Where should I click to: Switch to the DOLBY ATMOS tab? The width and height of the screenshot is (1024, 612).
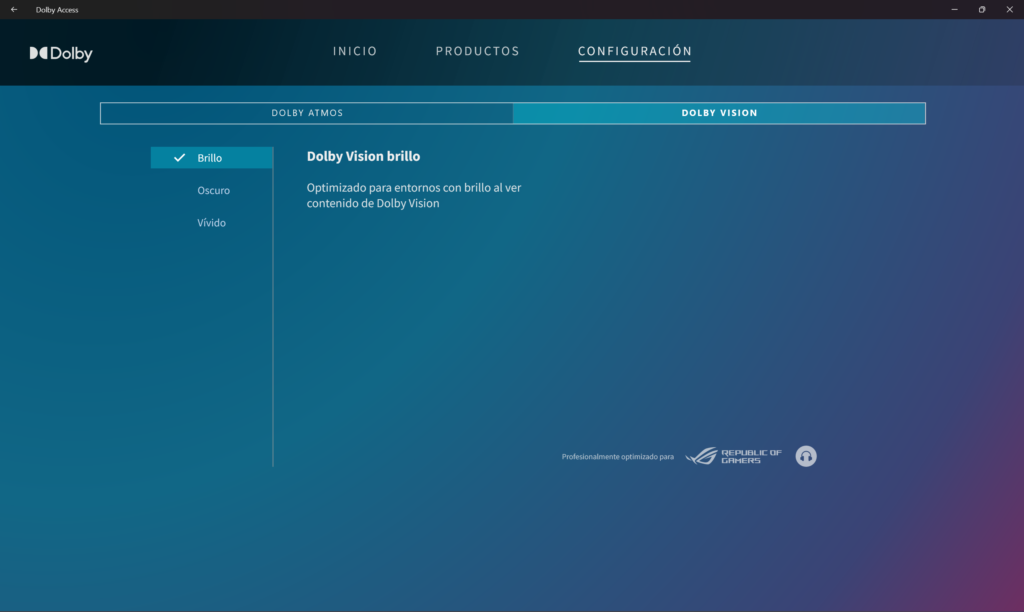tap(307, 113)
